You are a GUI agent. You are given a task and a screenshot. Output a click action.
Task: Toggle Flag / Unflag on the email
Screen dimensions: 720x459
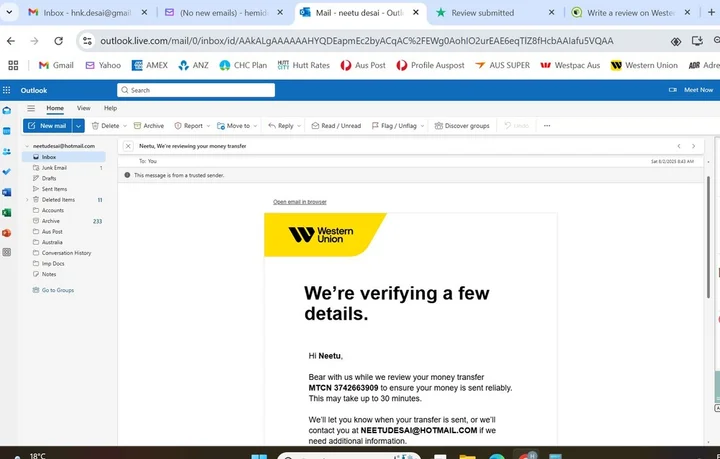point(394,126)
